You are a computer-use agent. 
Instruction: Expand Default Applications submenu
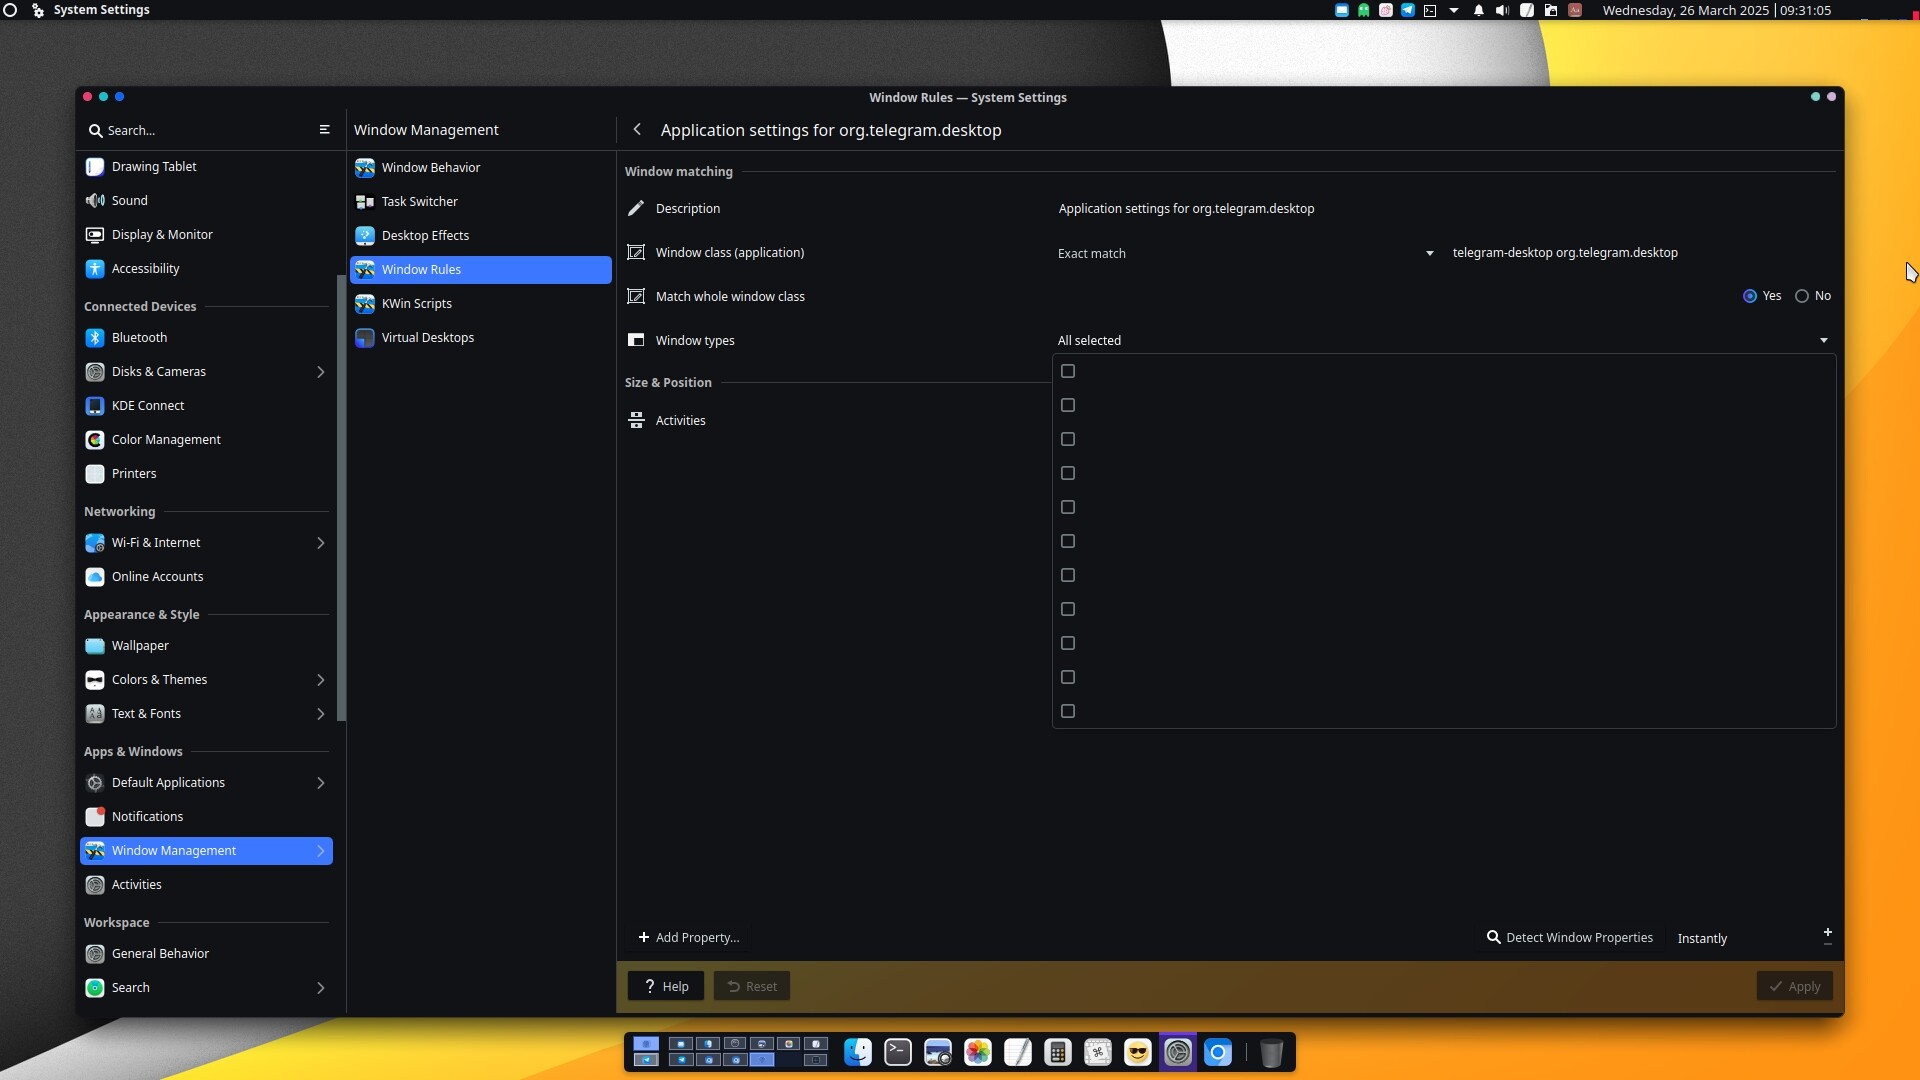tap(320, 783)
